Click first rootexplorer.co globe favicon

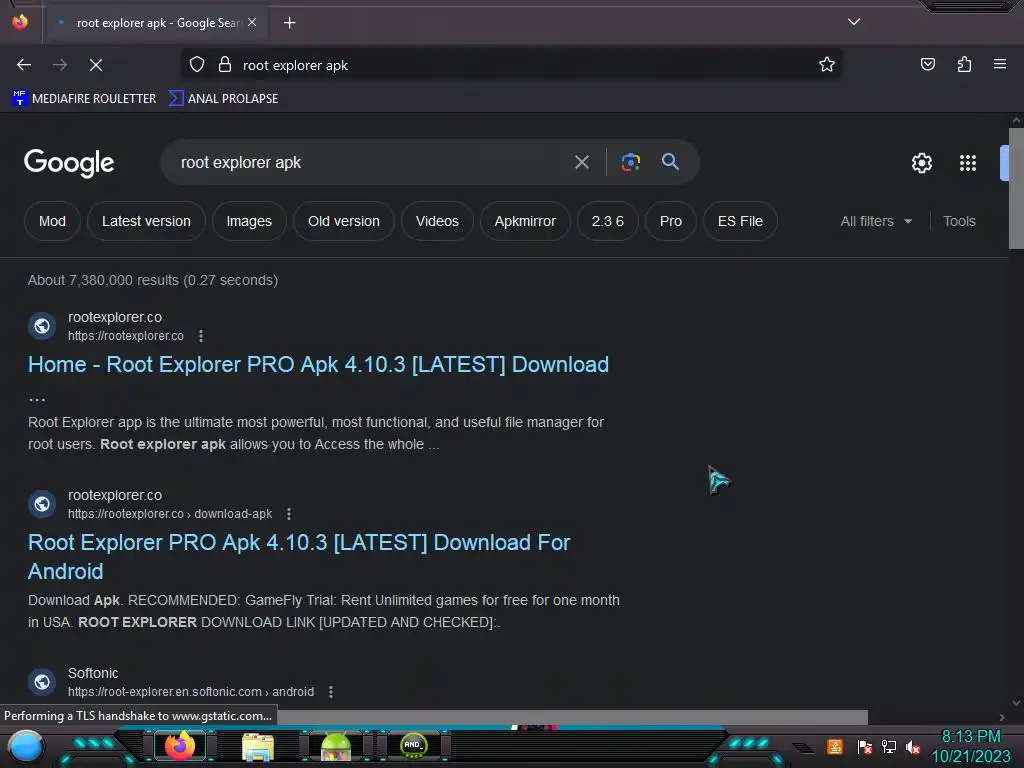coord(42,326)
